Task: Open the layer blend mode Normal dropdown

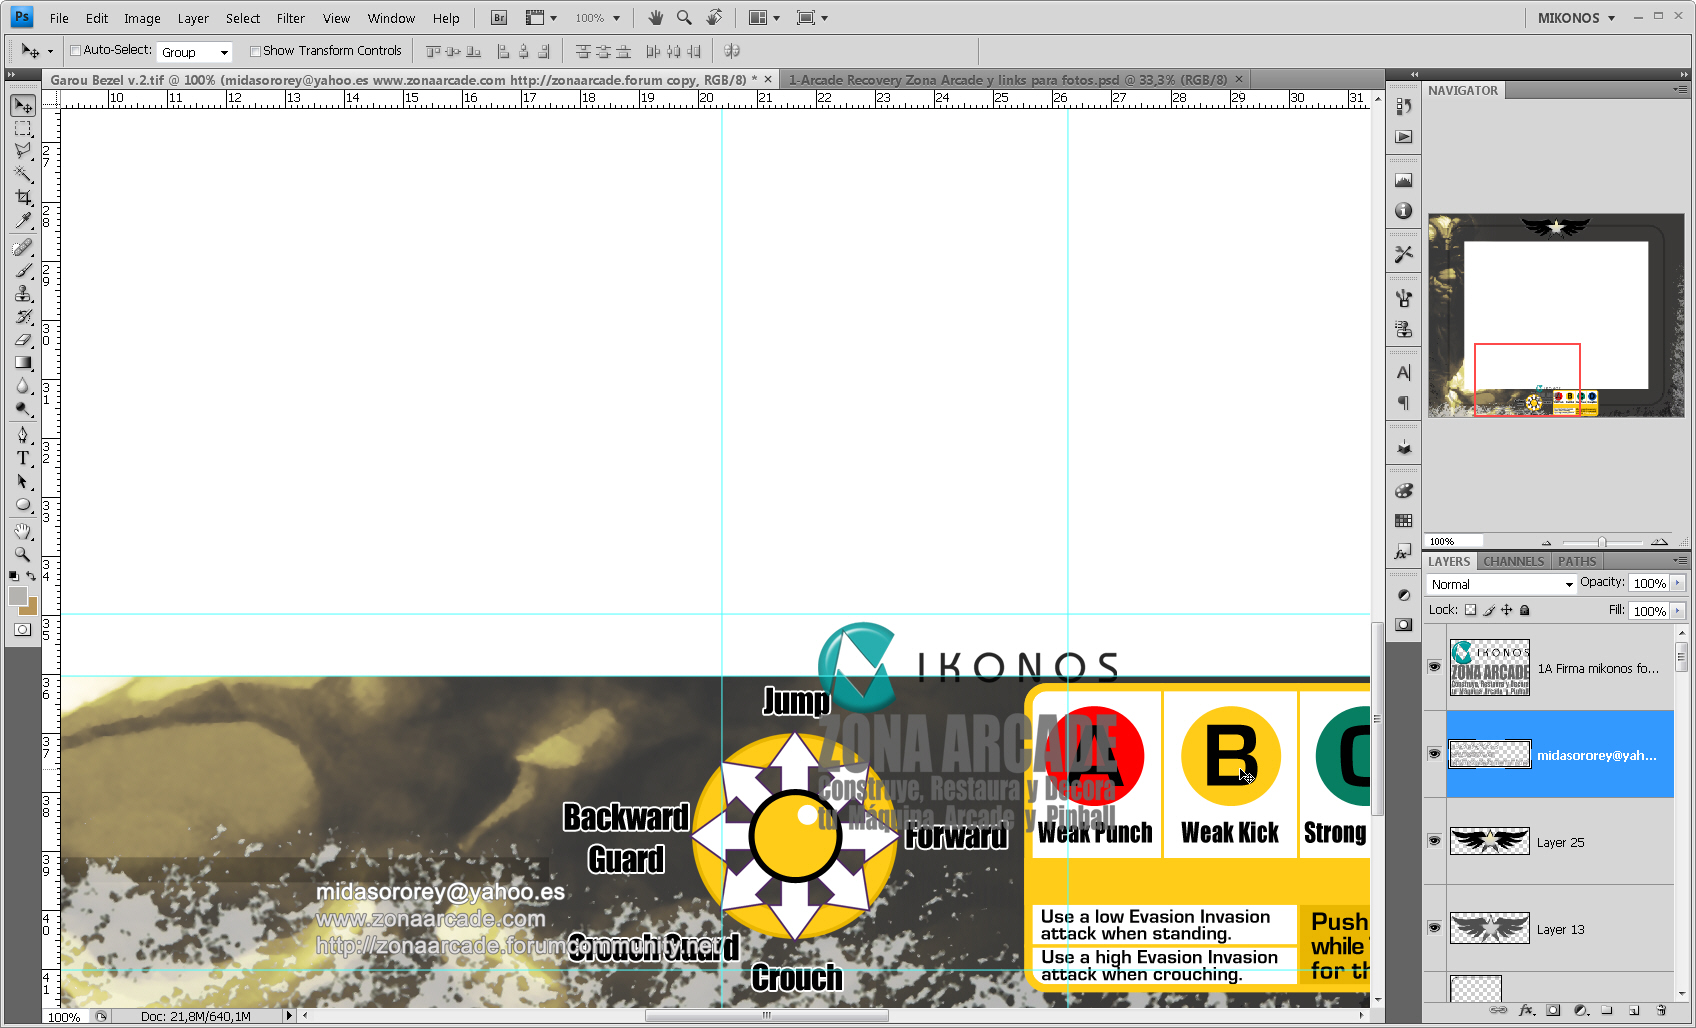Action: point(1501,584)
